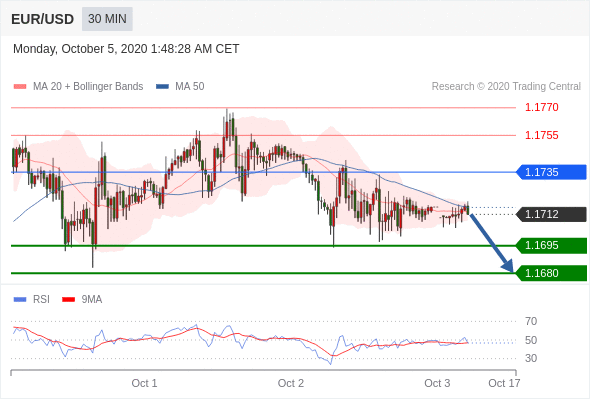
Task: Click the 30 MIN timeframe button
Action: click(107, 19)
